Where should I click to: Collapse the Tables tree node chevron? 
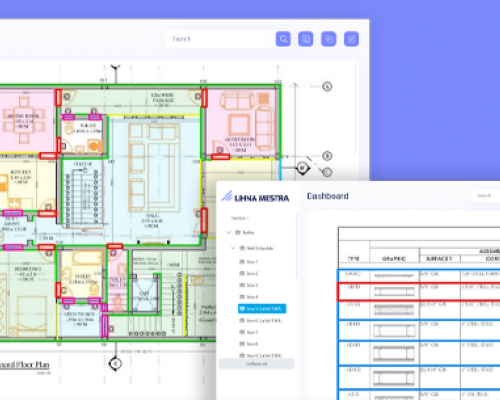click(x=229, y=232)
